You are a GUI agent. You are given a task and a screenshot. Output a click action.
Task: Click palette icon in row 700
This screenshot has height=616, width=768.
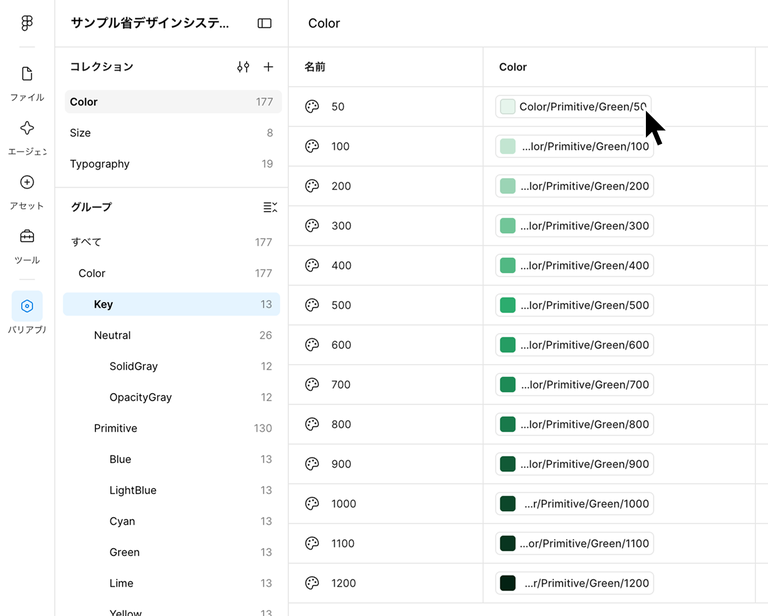pyautogui.click(x=312, y=384)
